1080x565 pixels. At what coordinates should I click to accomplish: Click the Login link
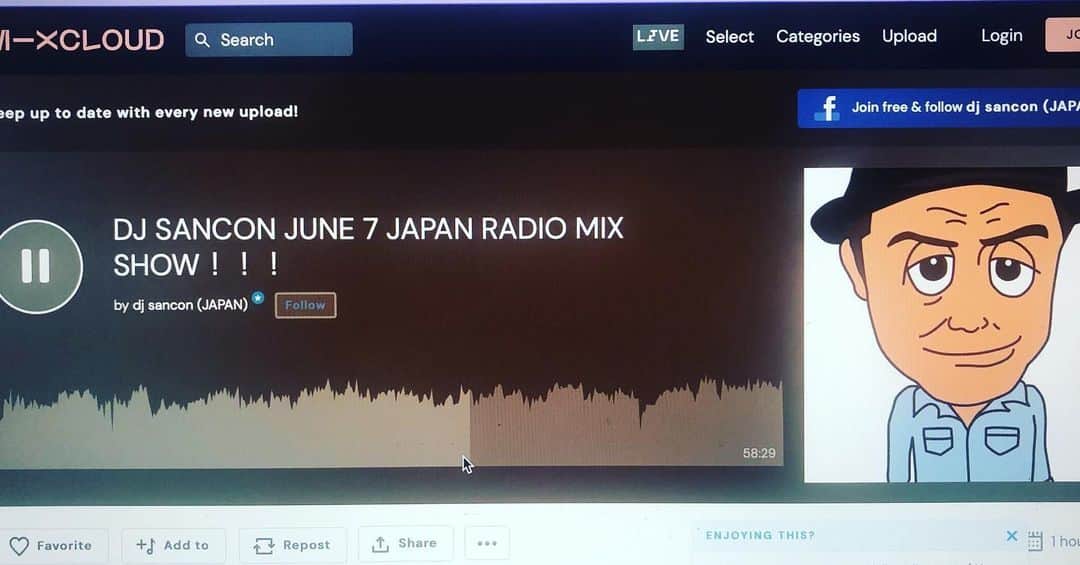click(1001, 36)
